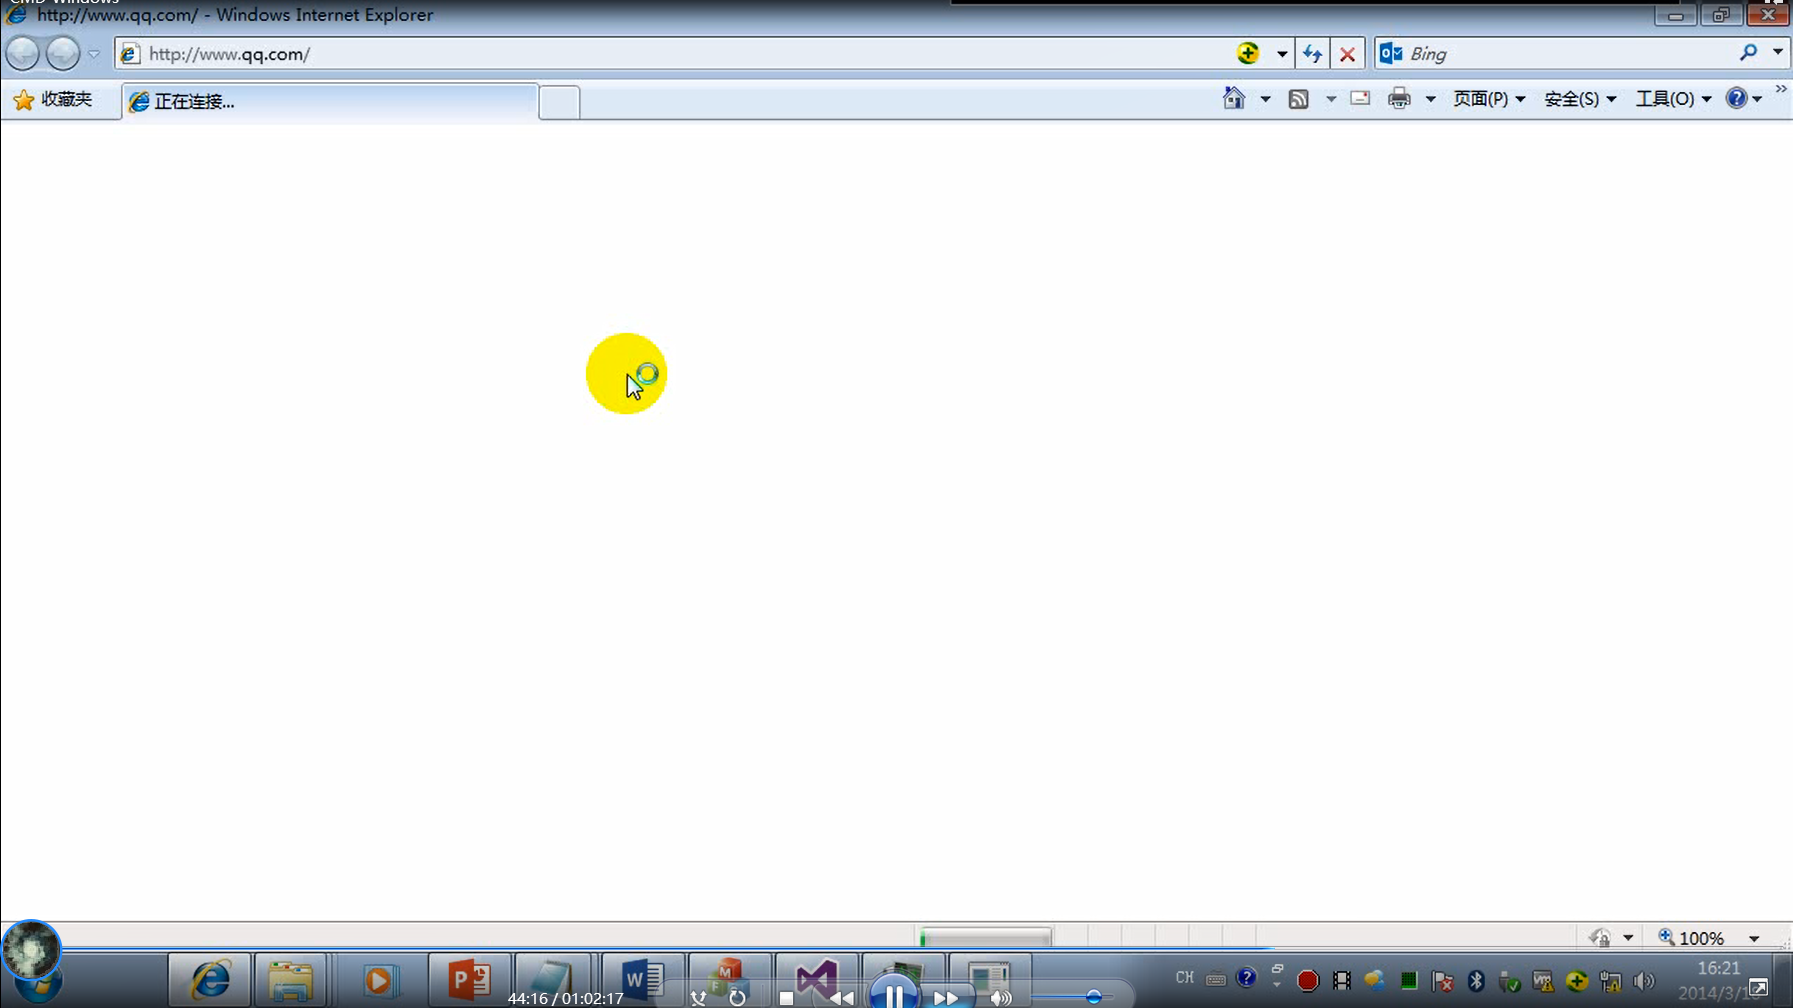The width and height of the screenshot is (1793, 1008).
Task: Click the video fast-forward button
Action: [945, 998]
